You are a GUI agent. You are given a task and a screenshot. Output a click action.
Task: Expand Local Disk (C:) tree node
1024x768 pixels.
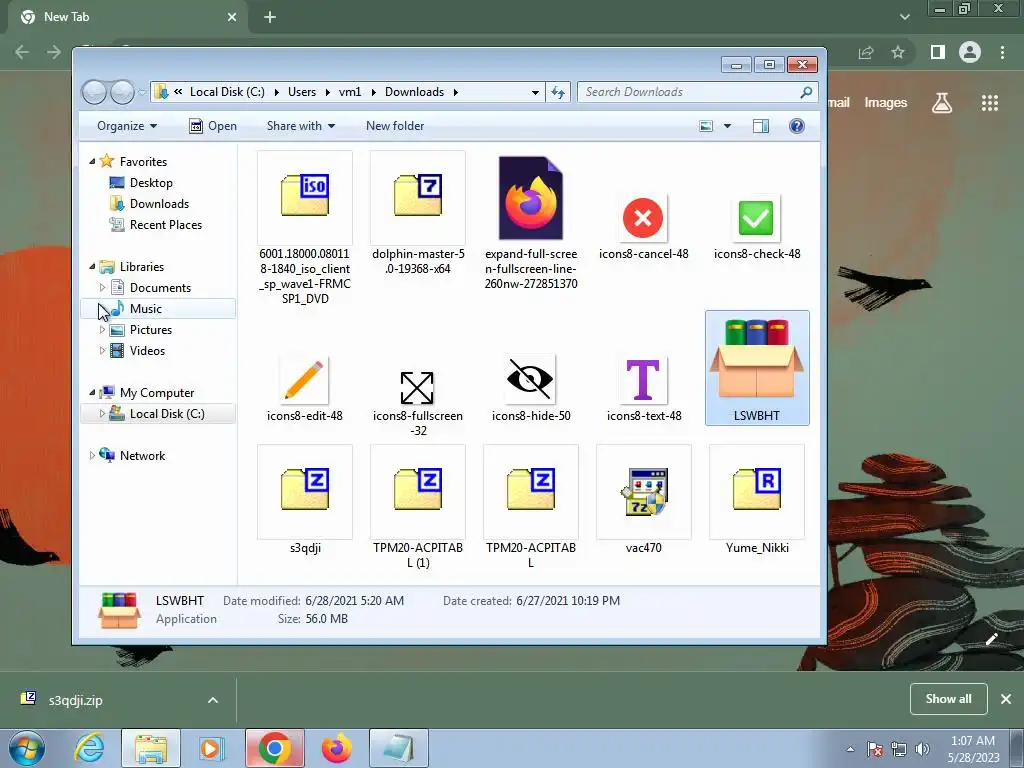pyautogui.click(x=102, y=413)
